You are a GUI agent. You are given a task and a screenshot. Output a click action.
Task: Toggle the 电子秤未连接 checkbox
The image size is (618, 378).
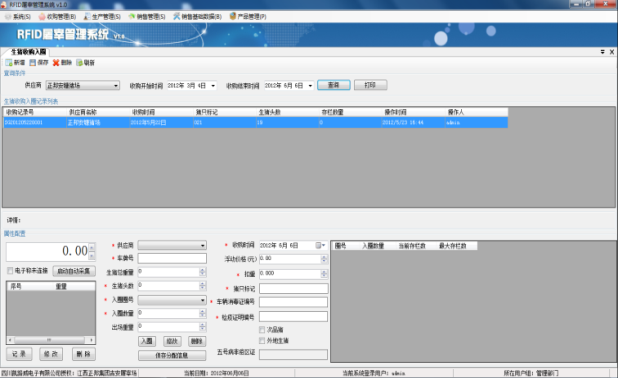10,271
